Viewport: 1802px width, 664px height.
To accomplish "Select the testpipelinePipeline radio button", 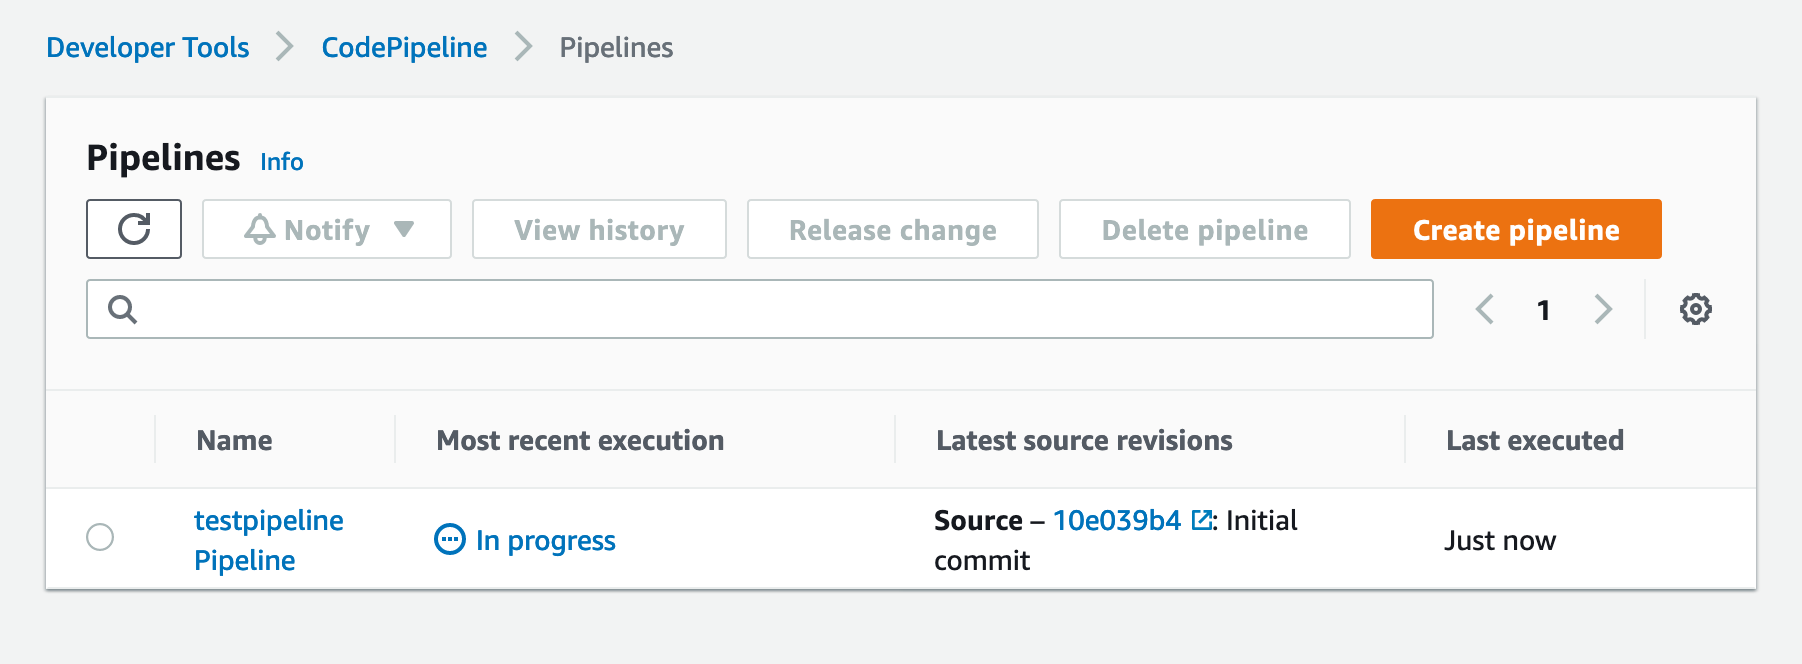I will tap(100, 537).
